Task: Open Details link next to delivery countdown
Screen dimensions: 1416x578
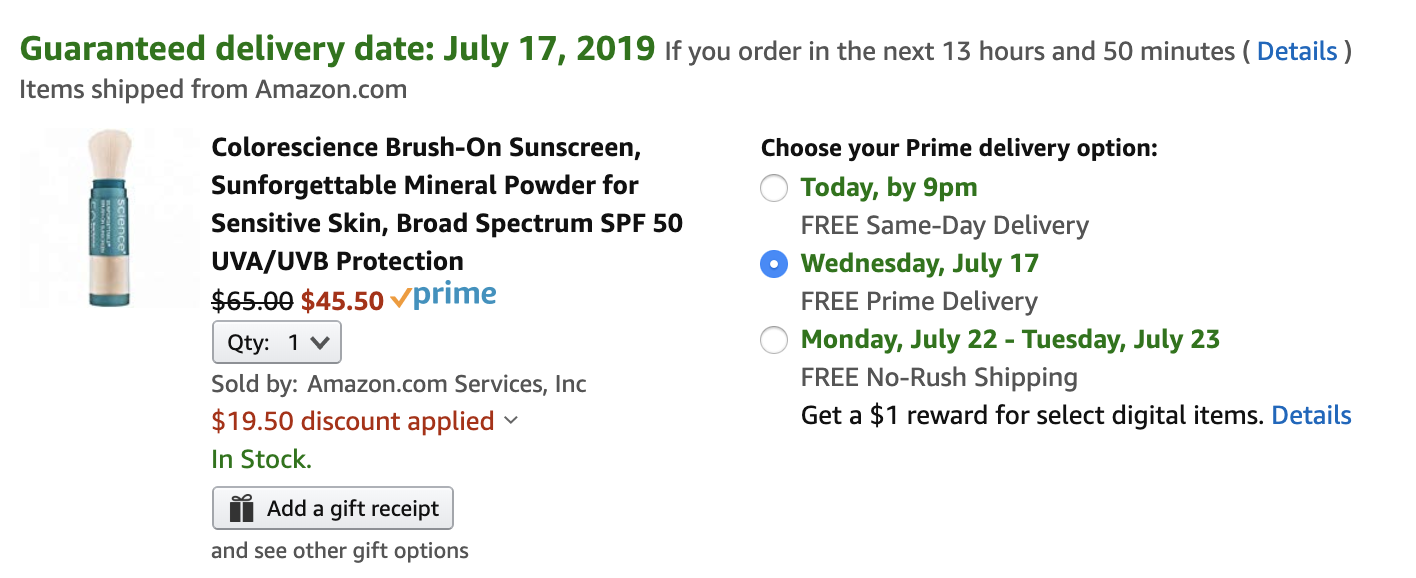Action: (1297, 51)
